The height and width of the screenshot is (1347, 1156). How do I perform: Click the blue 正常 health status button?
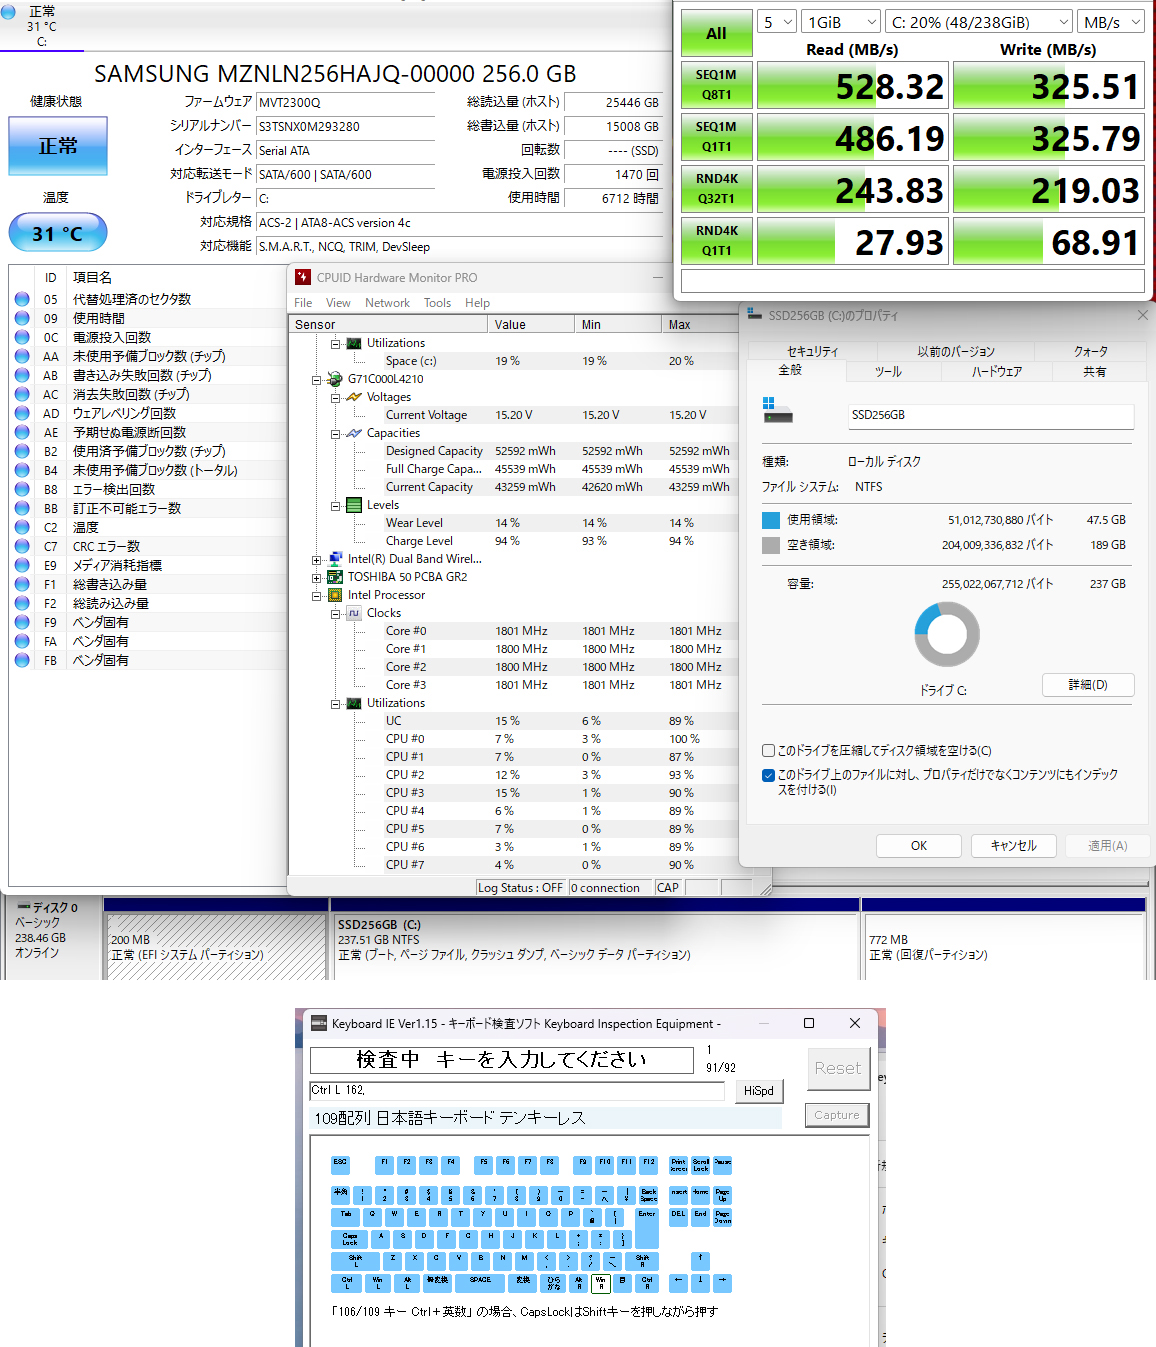[58, 146]
